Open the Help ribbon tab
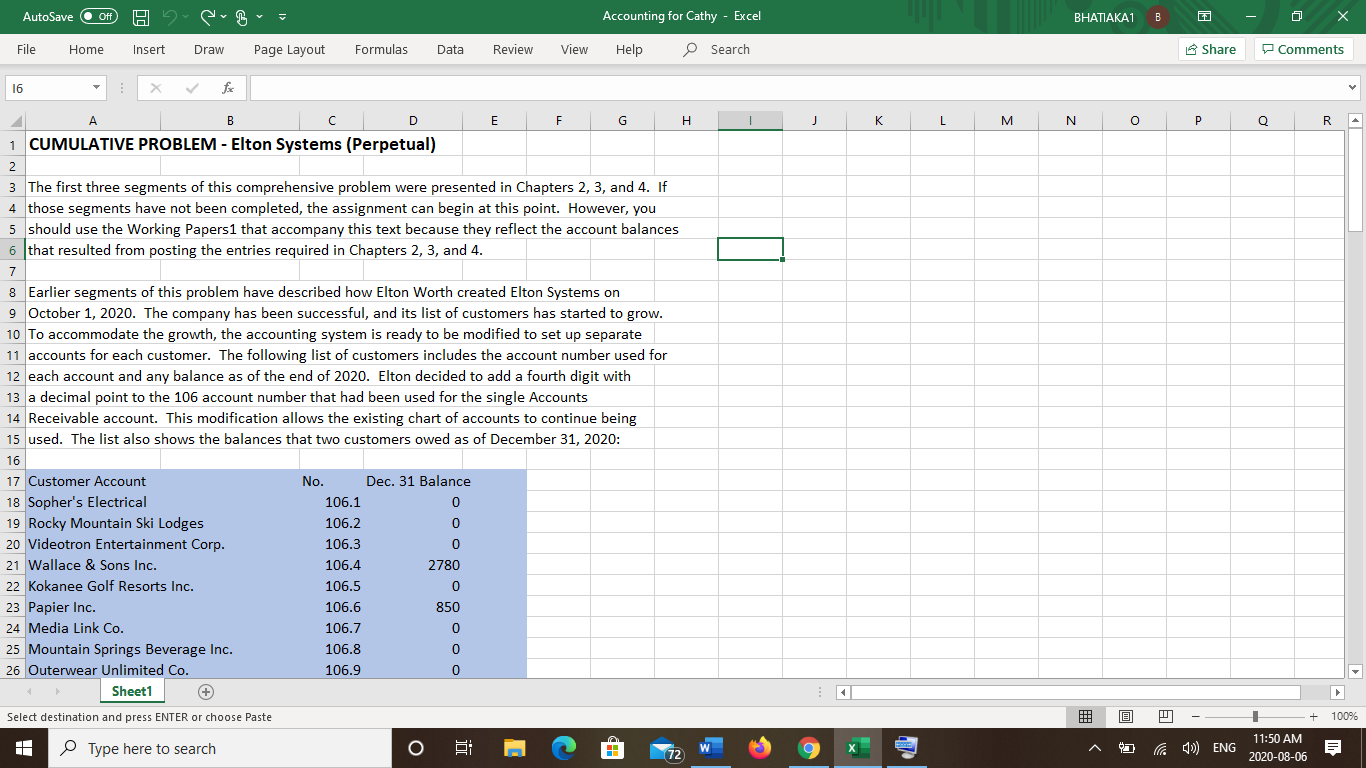 tap(629, 49)
